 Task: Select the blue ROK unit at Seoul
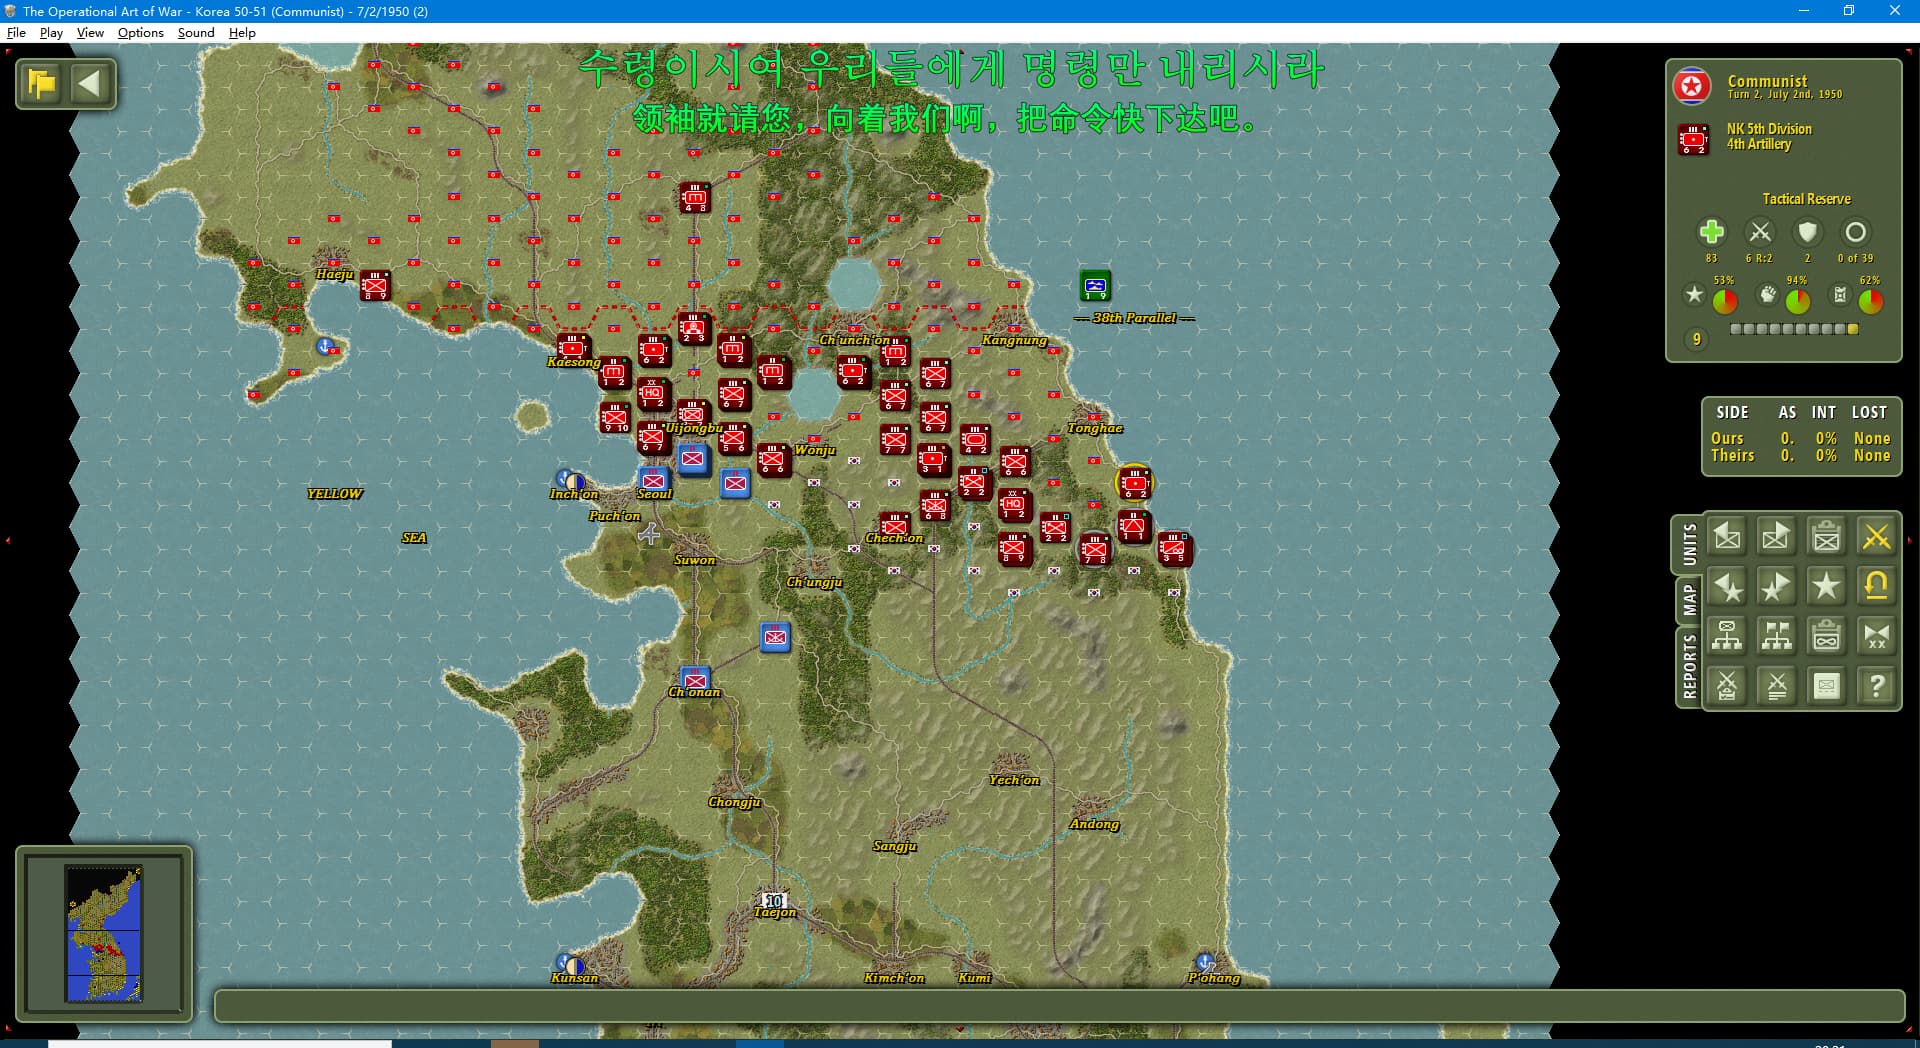pyautogui.click(x=654, y=481)
